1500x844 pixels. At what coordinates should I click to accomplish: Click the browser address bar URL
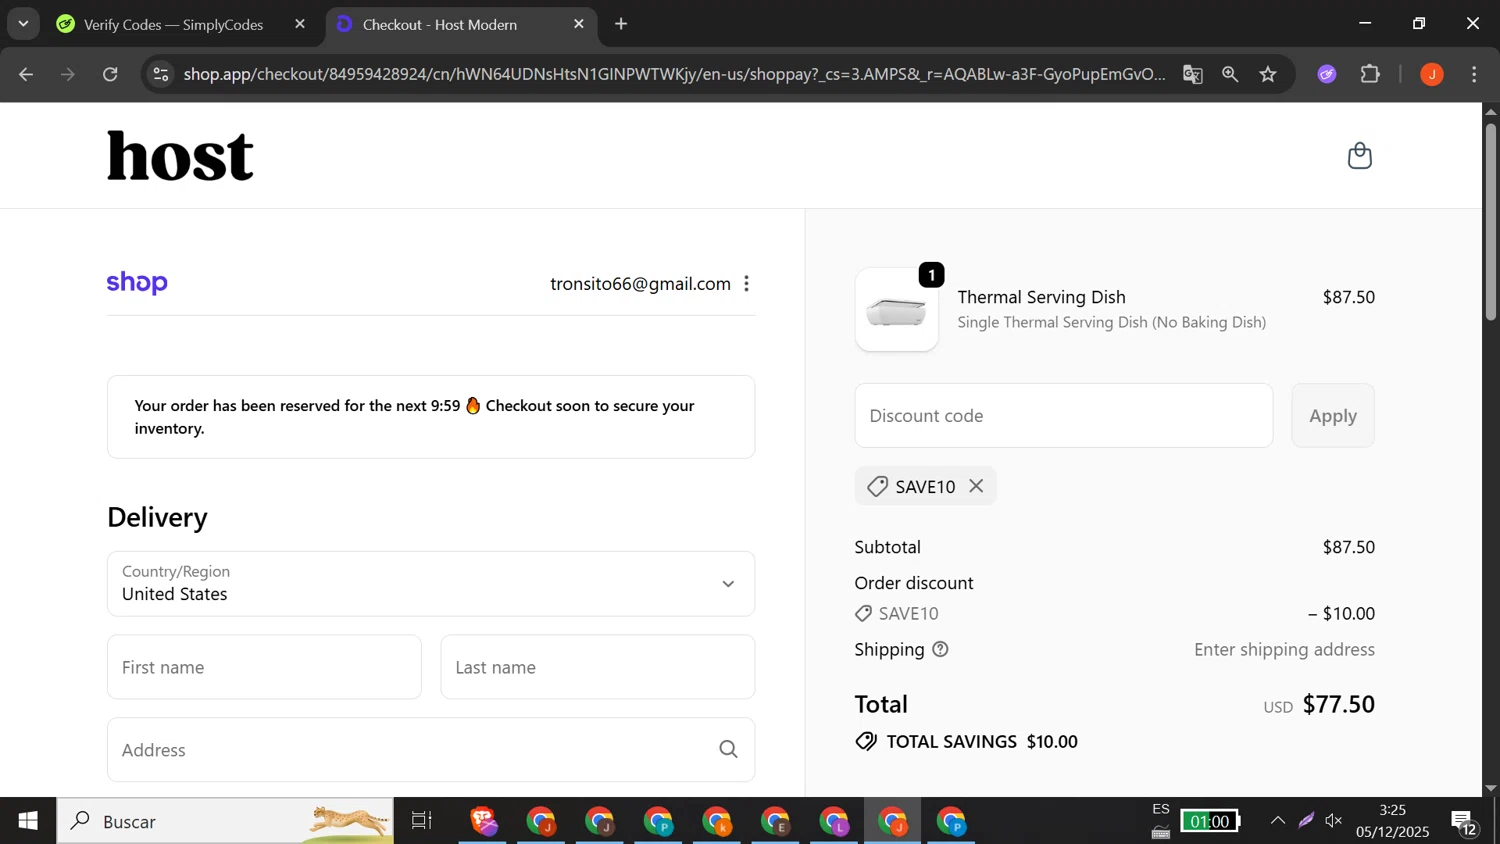[674, 74]
